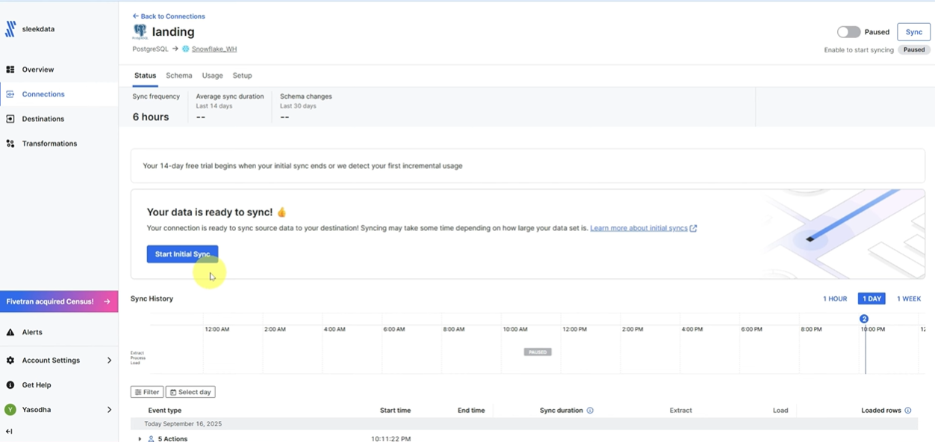
Task: Click the Get Help info icon
Action: point(10,385)
